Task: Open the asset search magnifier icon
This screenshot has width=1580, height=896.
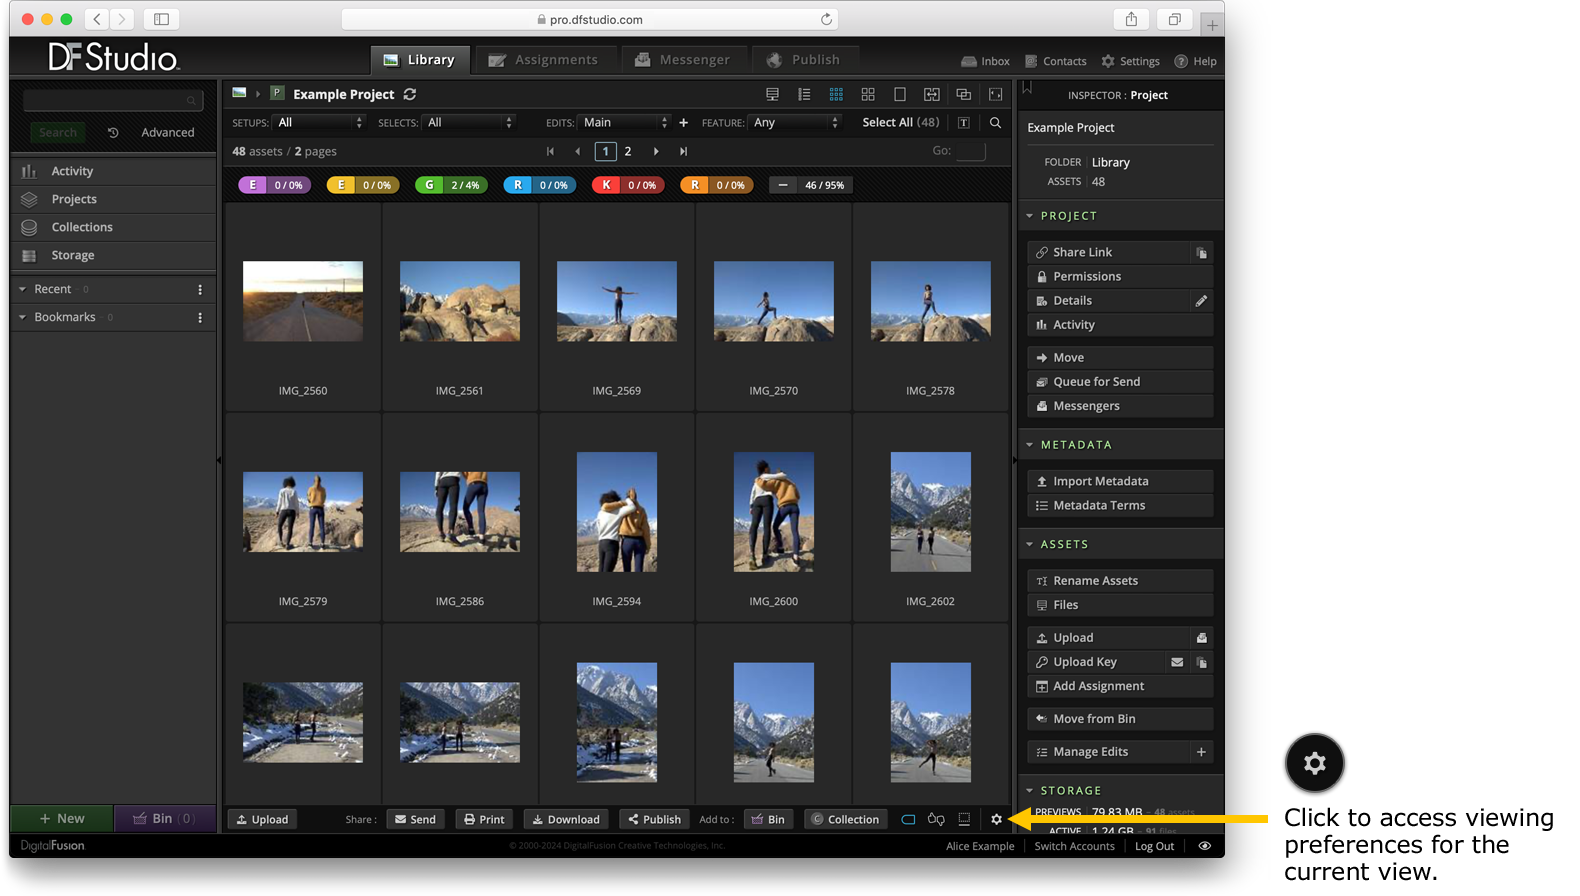Action: pos(995,122)
